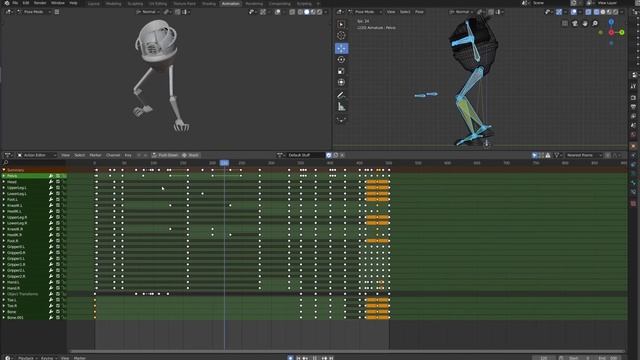Unlink the Default Stuff action

click(342, 155)
